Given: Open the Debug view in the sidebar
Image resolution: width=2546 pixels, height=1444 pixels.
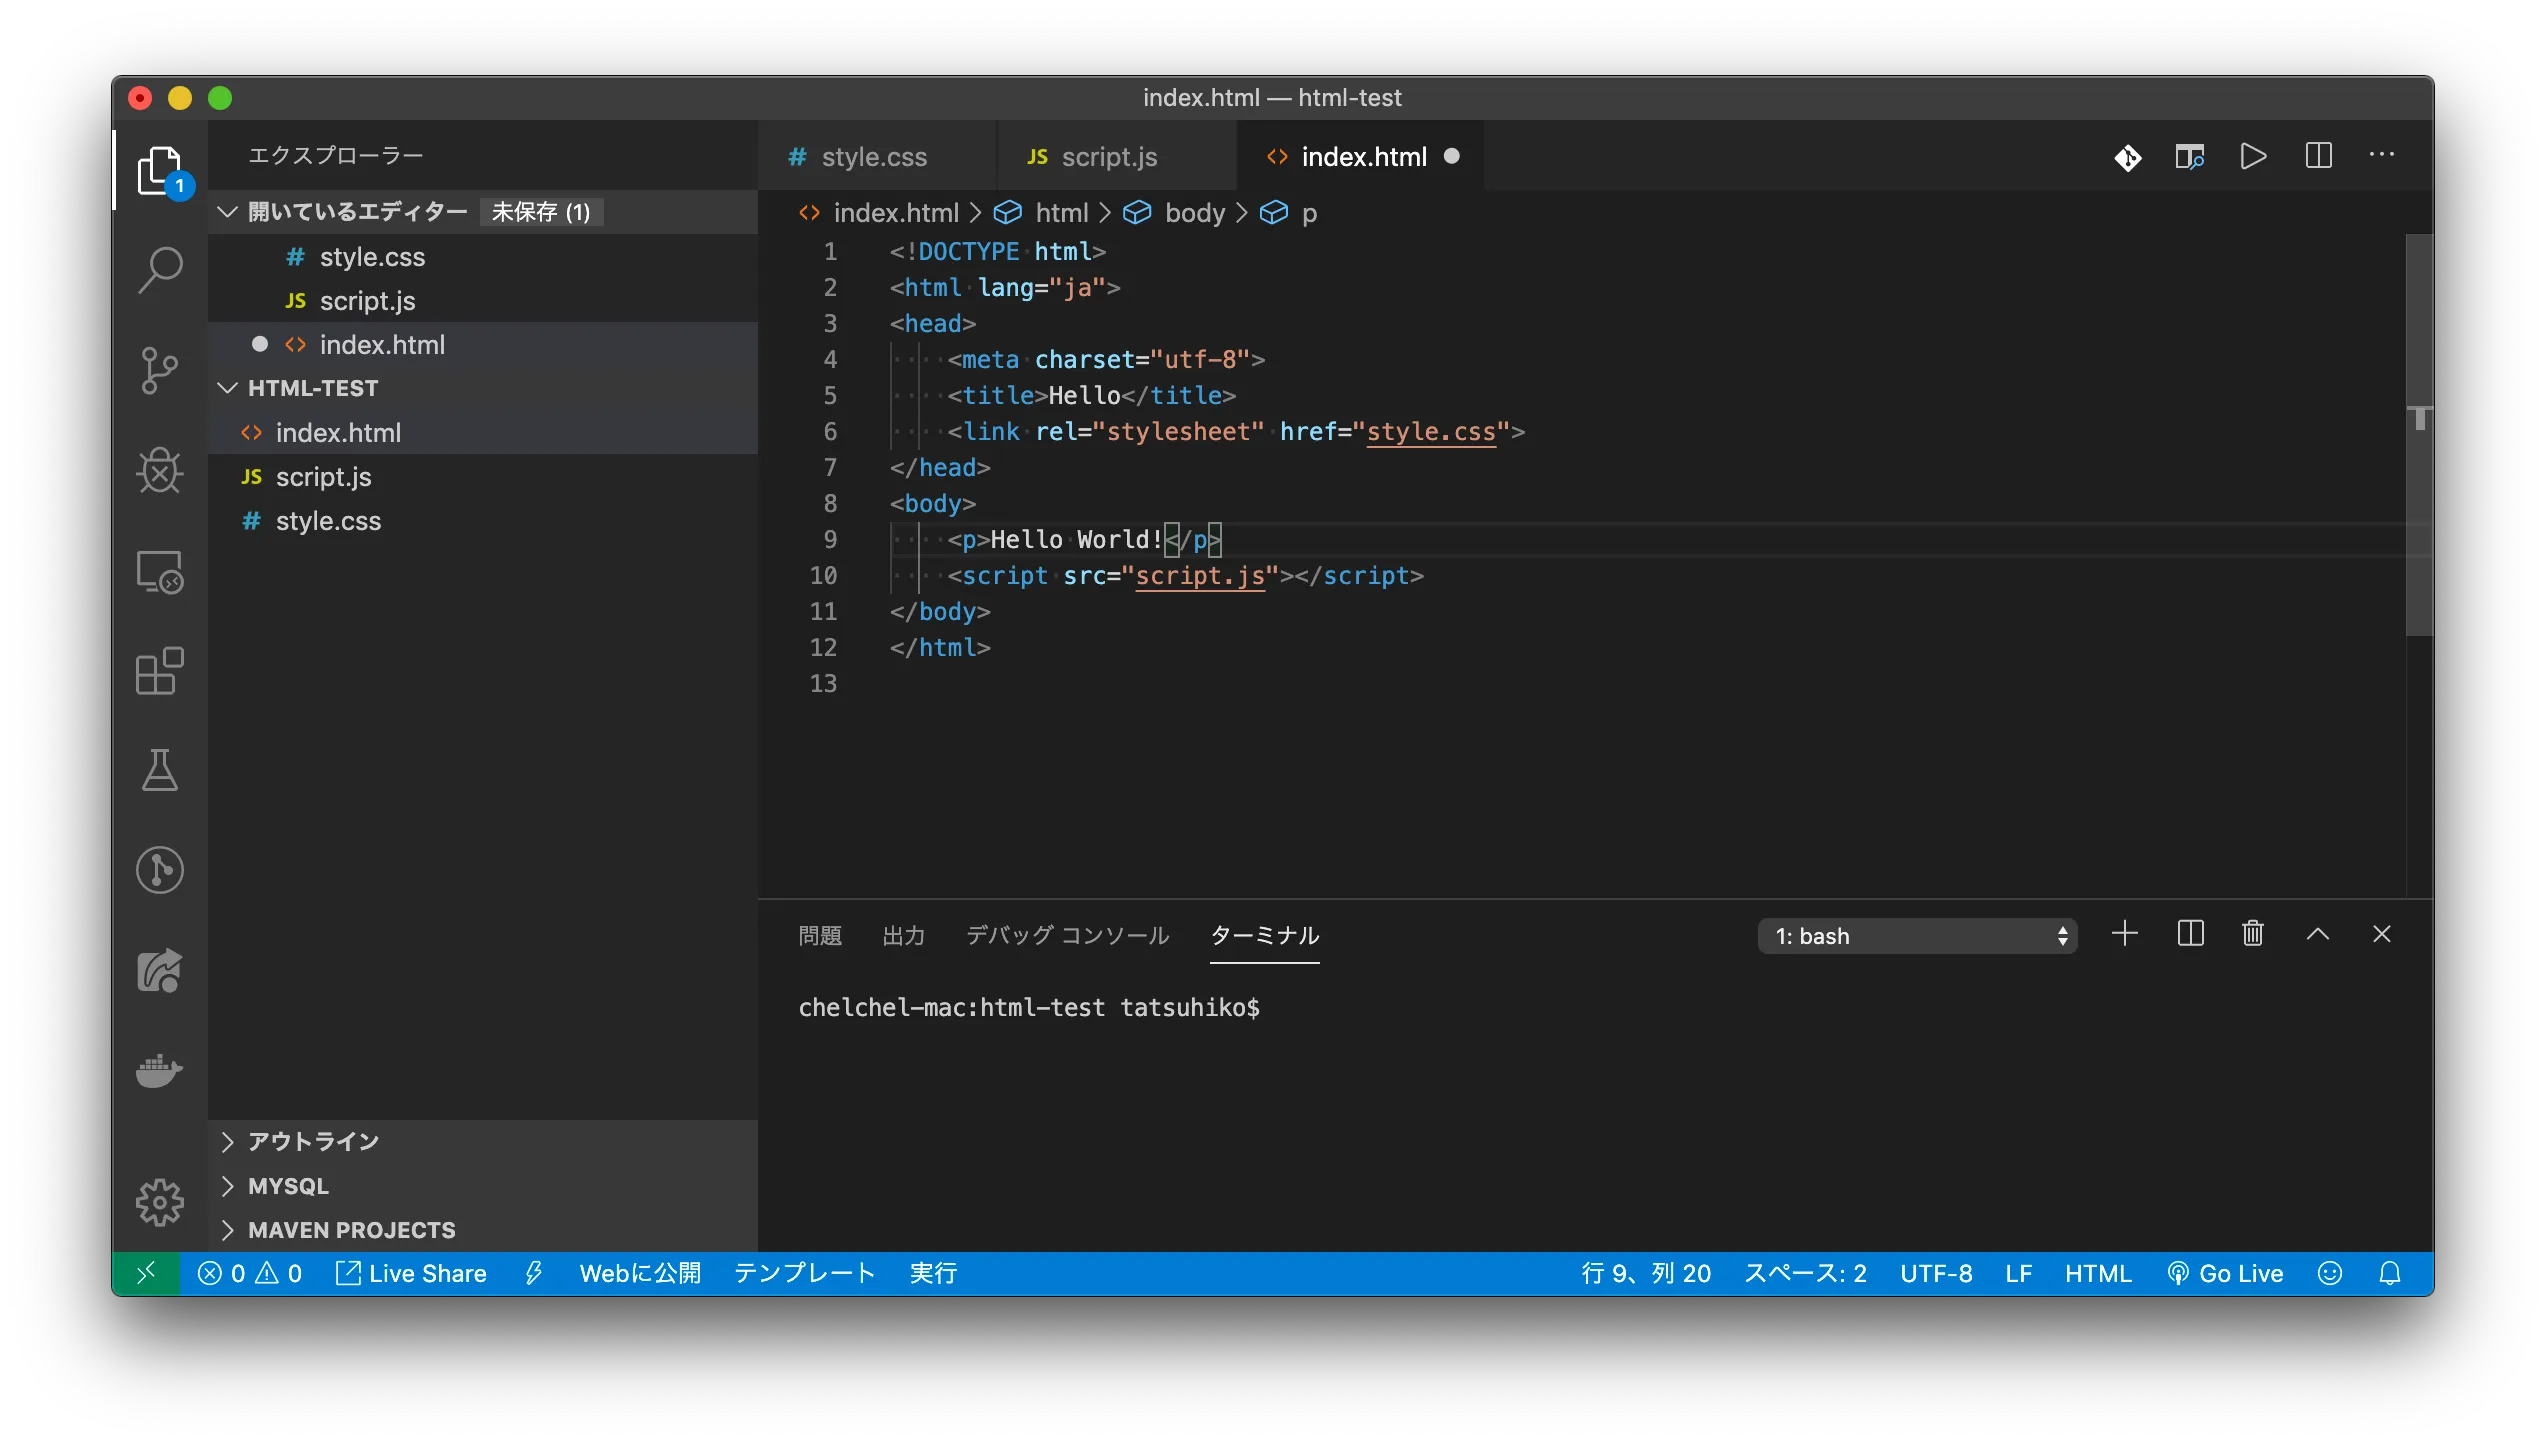Looking at the screenshot, I should click(159, 470).
